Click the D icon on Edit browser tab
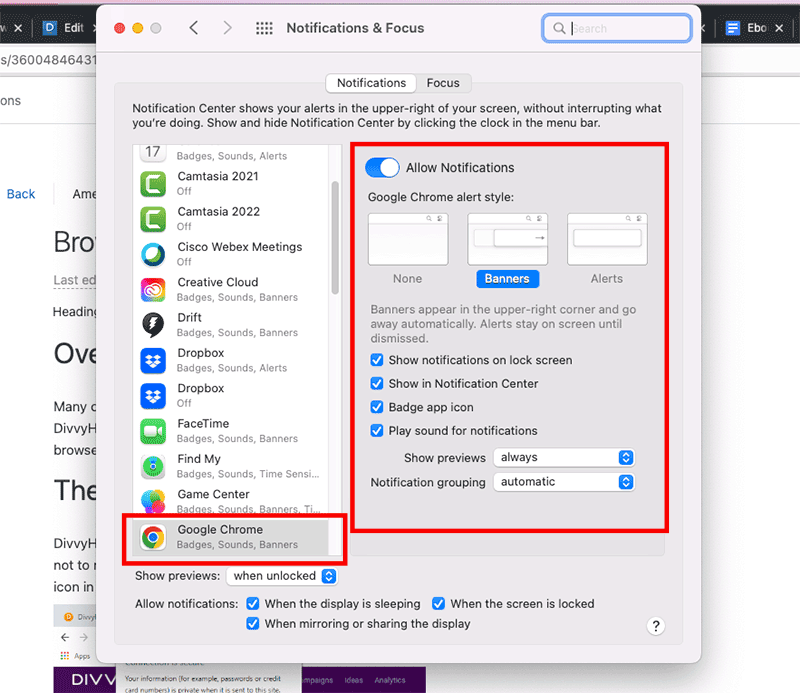The height and width of the screenshot is (693, 800). tap(49, 28)
